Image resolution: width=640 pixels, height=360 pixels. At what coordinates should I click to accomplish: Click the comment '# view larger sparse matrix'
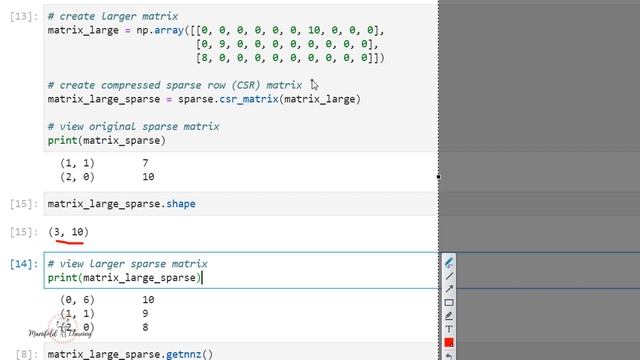coord(128,264)
